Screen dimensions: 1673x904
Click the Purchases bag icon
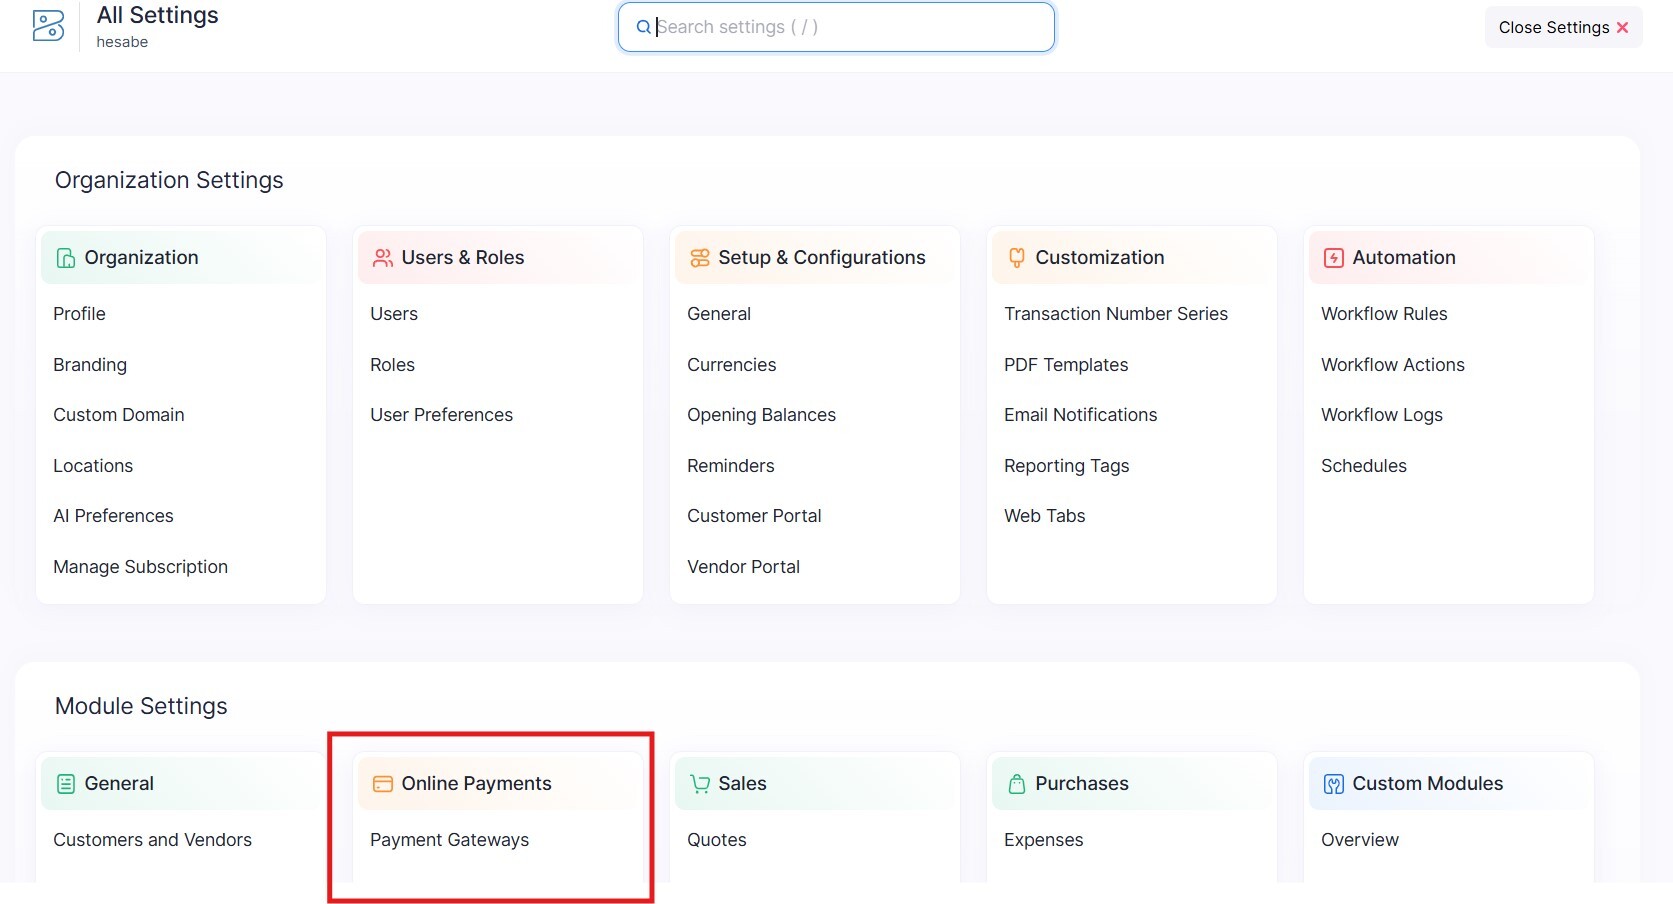point(1017,784)
